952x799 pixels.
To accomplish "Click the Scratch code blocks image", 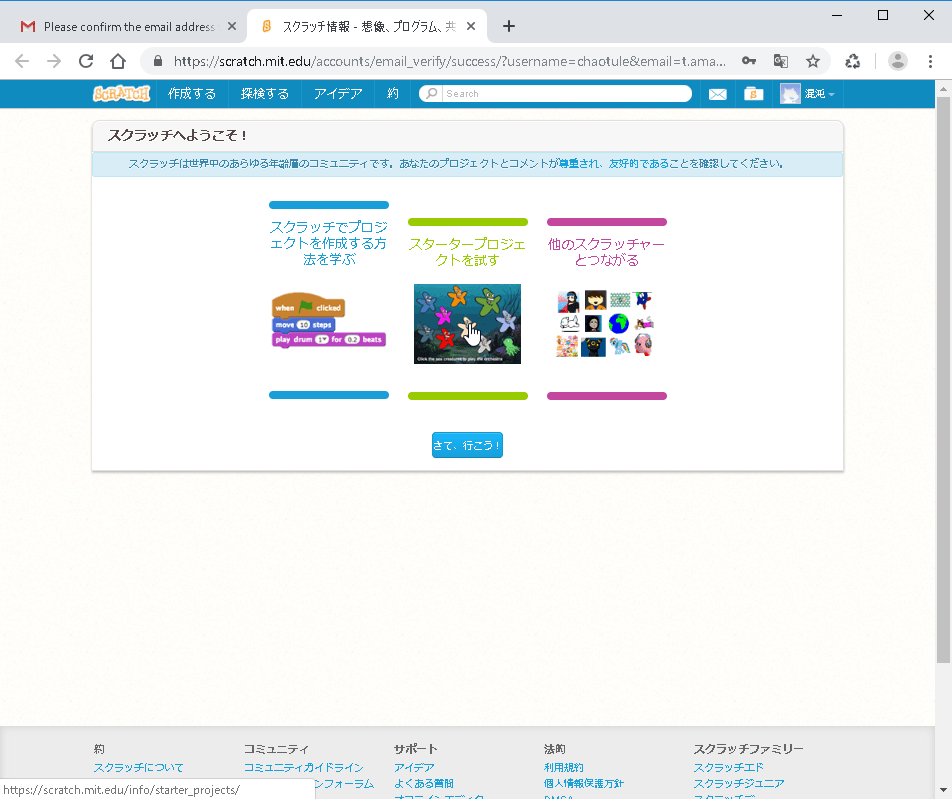I will point(328,320).
